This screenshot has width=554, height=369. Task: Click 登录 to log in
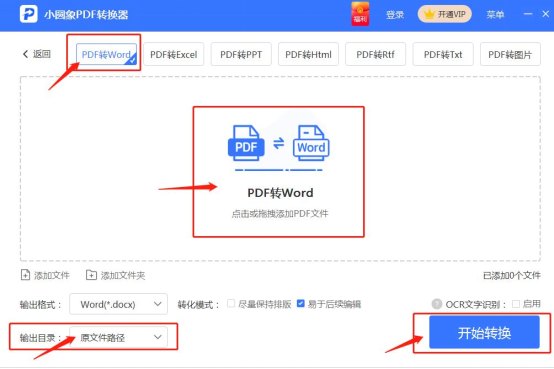pos(395,15)
